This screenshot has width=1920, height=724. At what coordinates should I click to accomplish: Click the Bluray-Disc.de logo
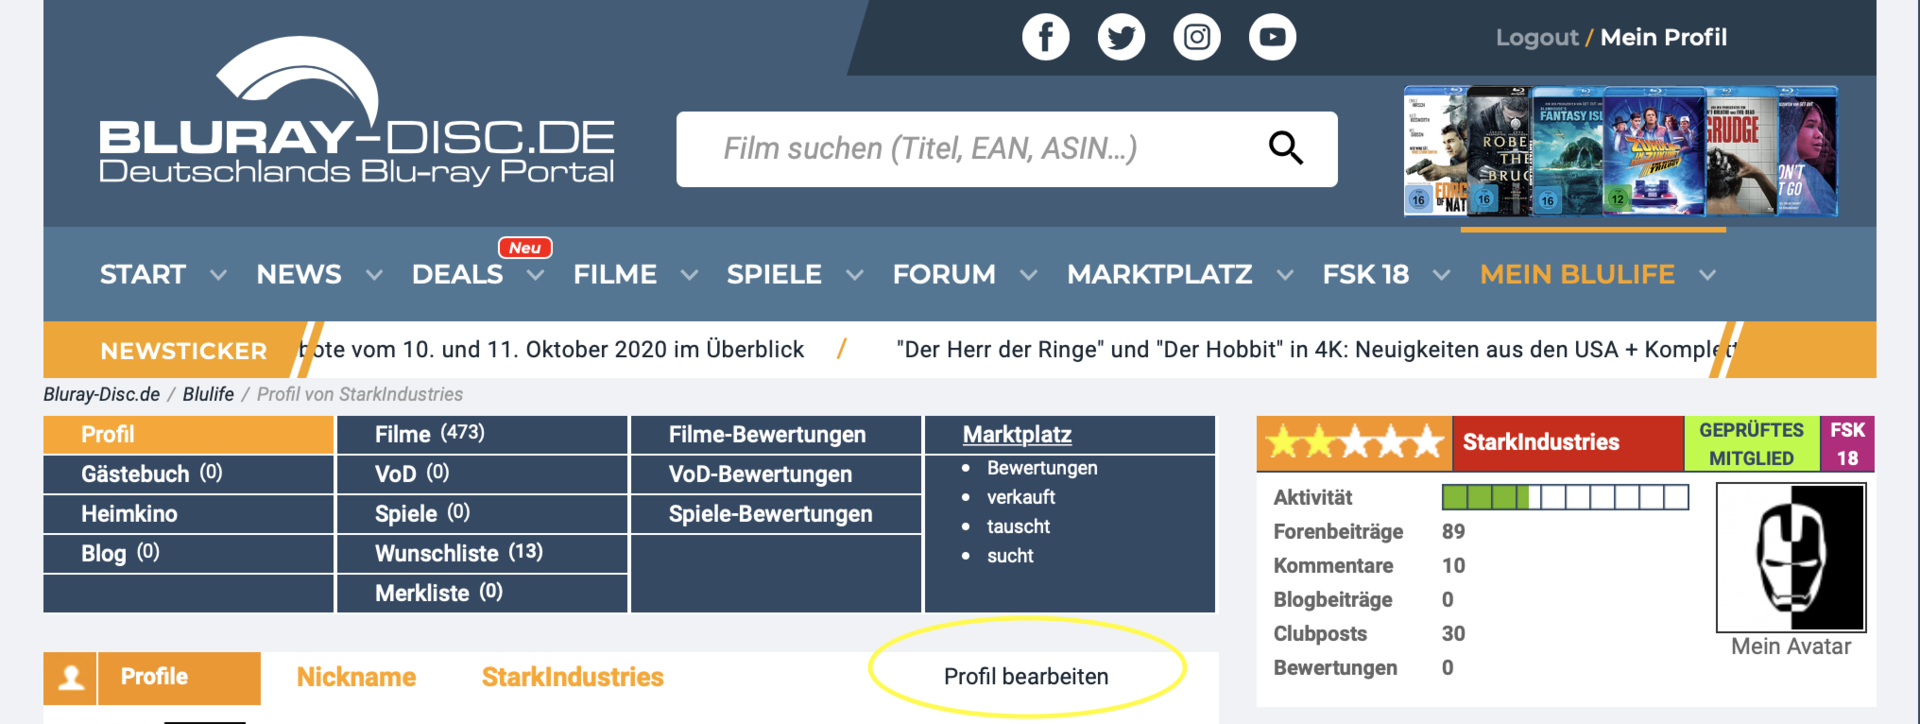pos(356,112)
